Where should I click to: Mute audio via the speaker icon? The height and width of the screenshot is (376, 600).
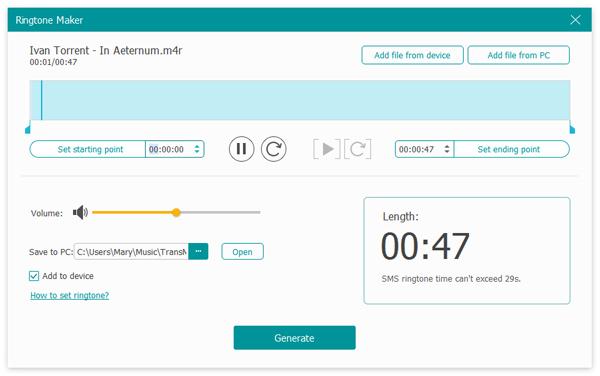pyautogui.click(x=80, y=212)
